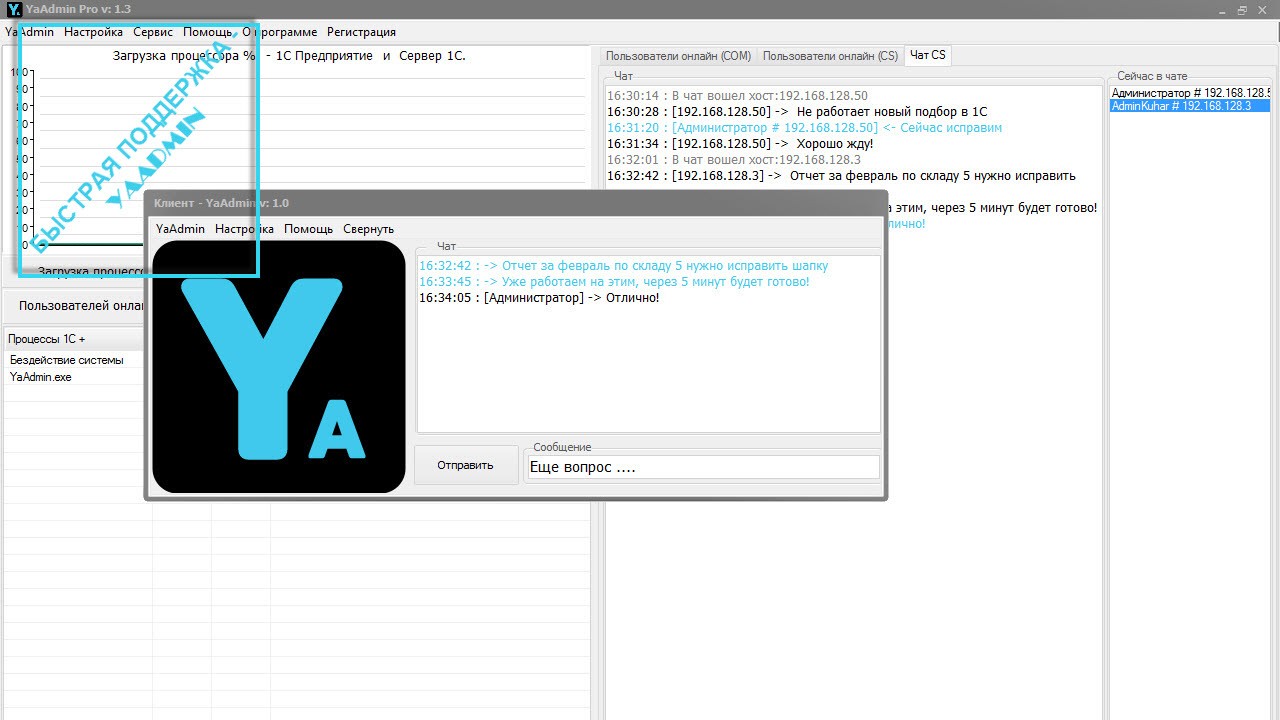
Task: Click the Процессы 1С + column header
Action: [47, 339]
